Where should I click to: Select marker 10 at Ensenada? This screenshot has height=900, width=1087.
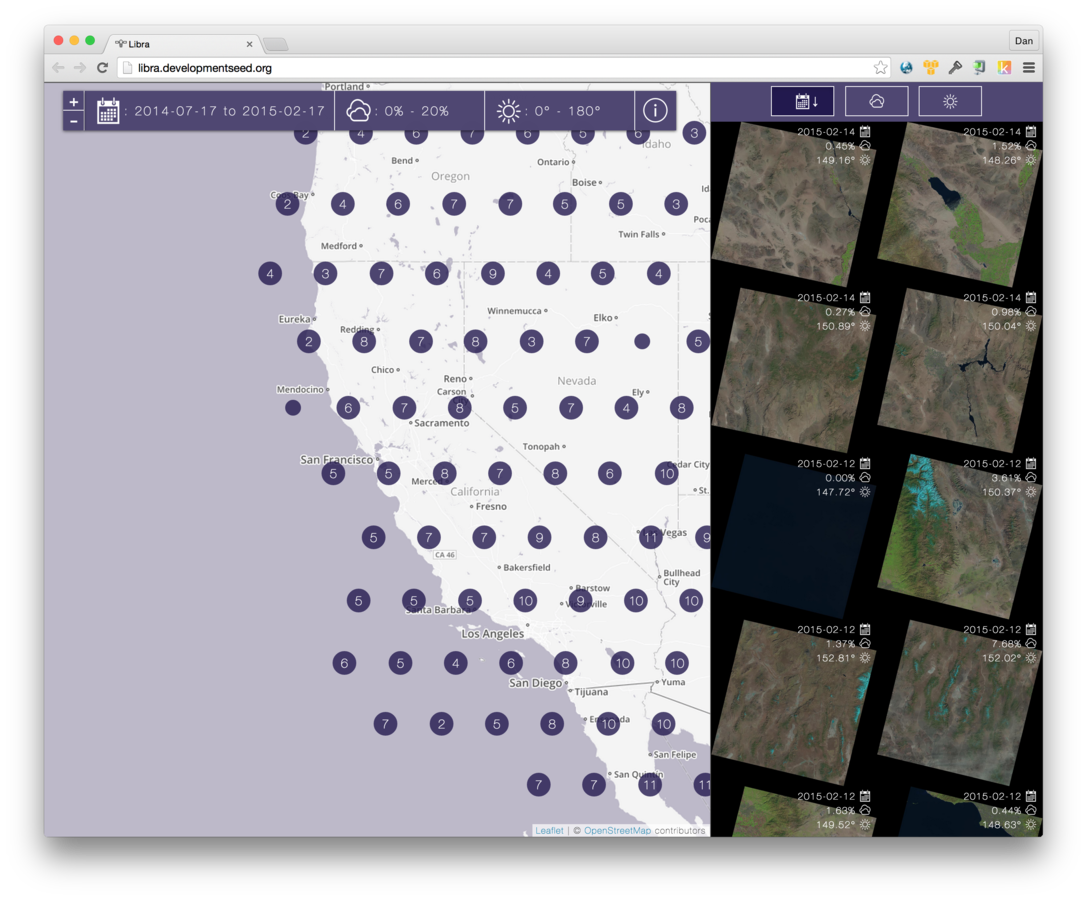(608, 724)
